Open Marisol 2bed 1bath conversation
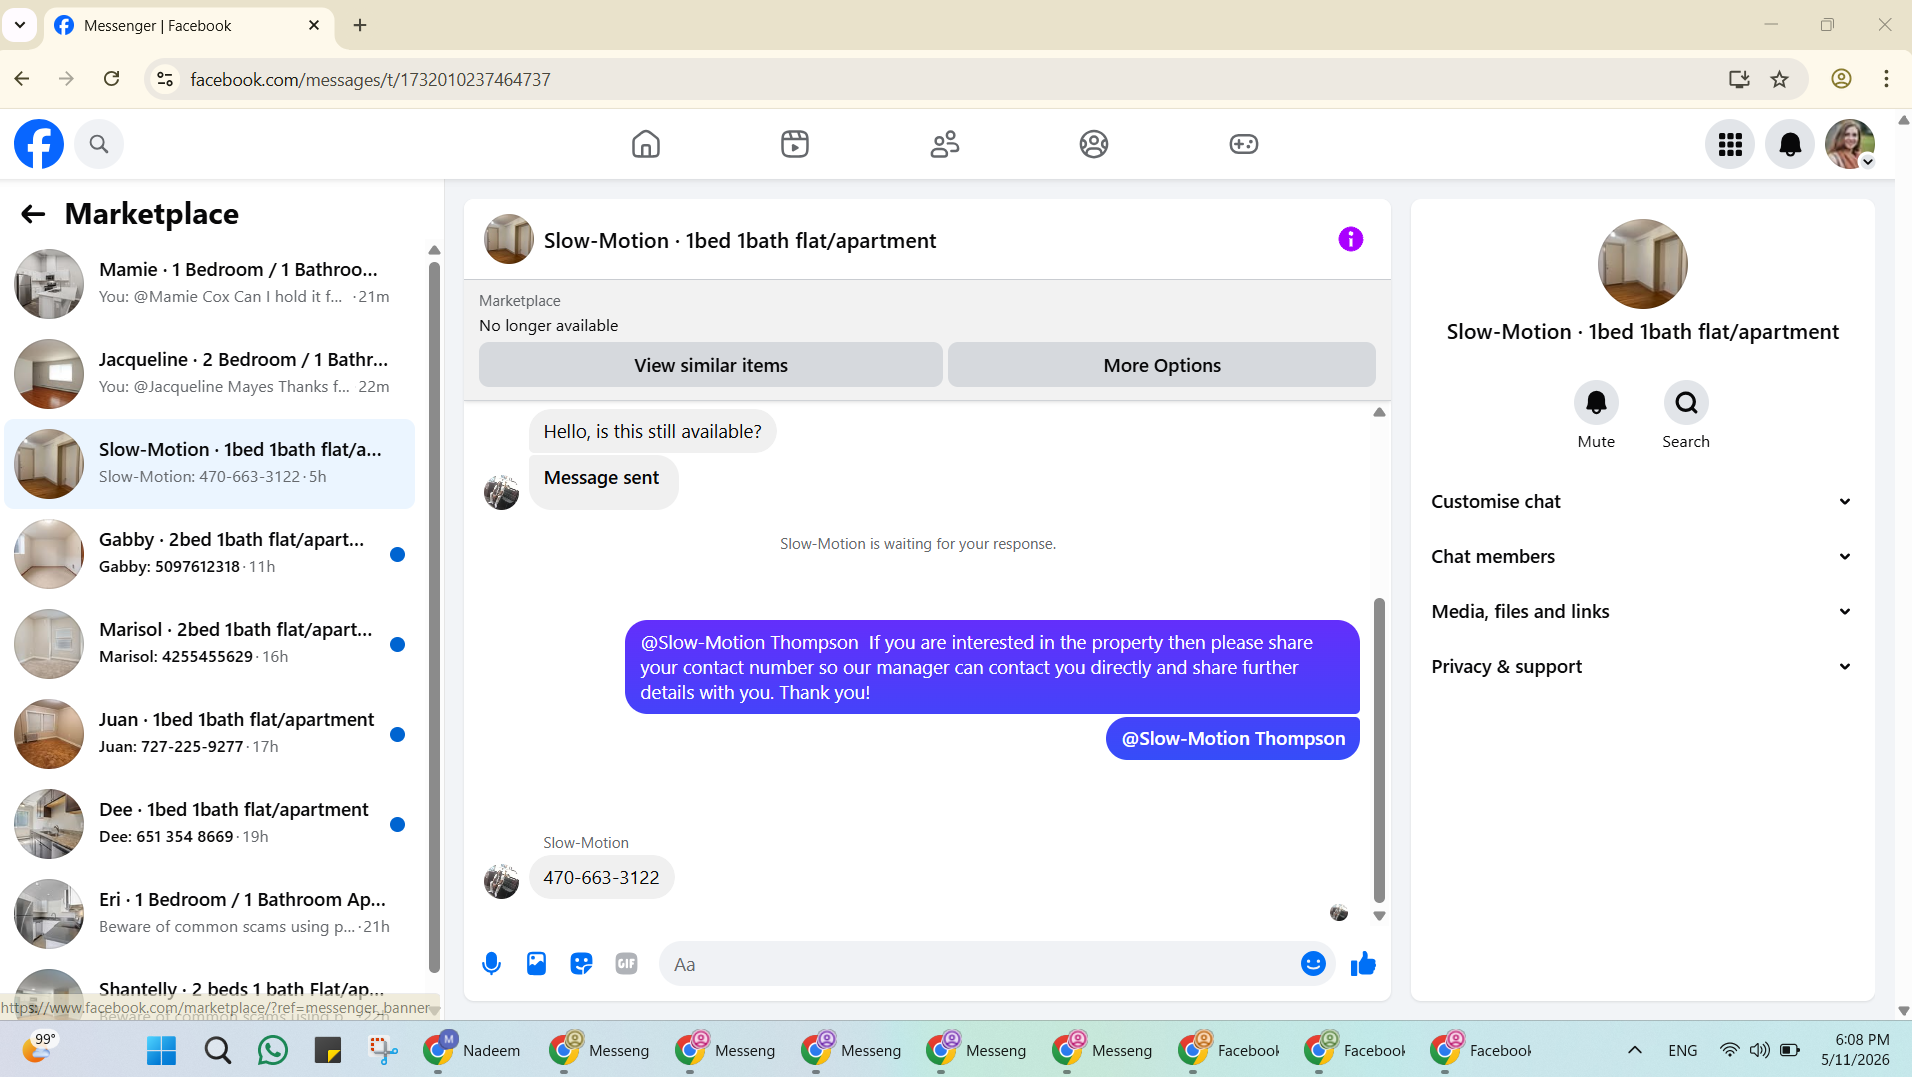1912x1077 pixels. pyautogui.click(x=210, y=644)
